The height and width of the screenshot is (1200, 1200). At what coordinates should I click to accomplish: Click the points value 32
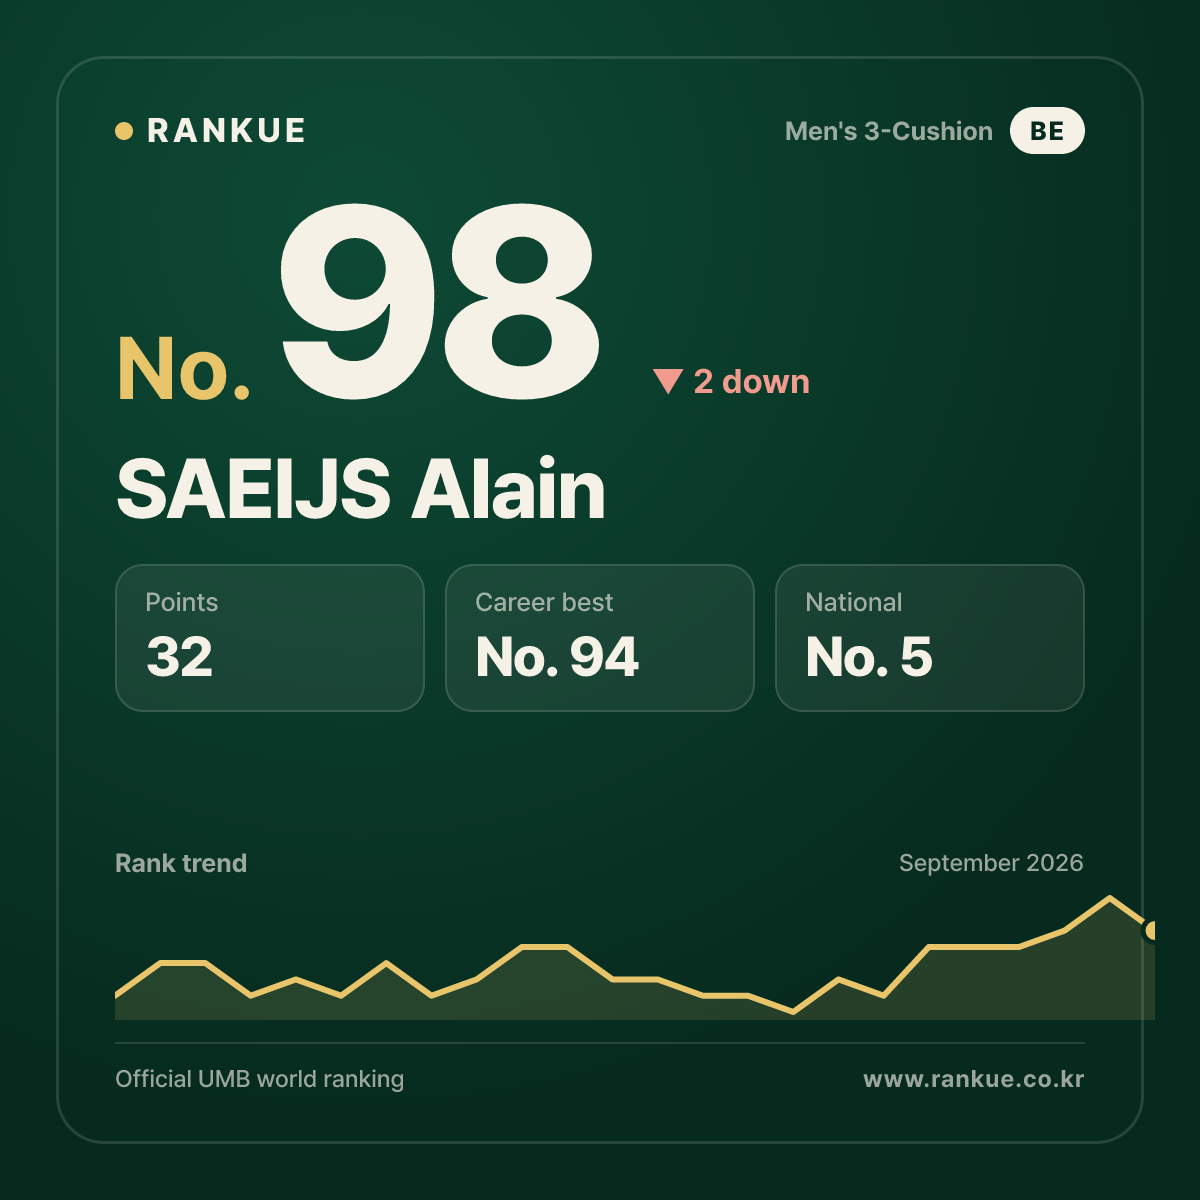tap(180, 657)
